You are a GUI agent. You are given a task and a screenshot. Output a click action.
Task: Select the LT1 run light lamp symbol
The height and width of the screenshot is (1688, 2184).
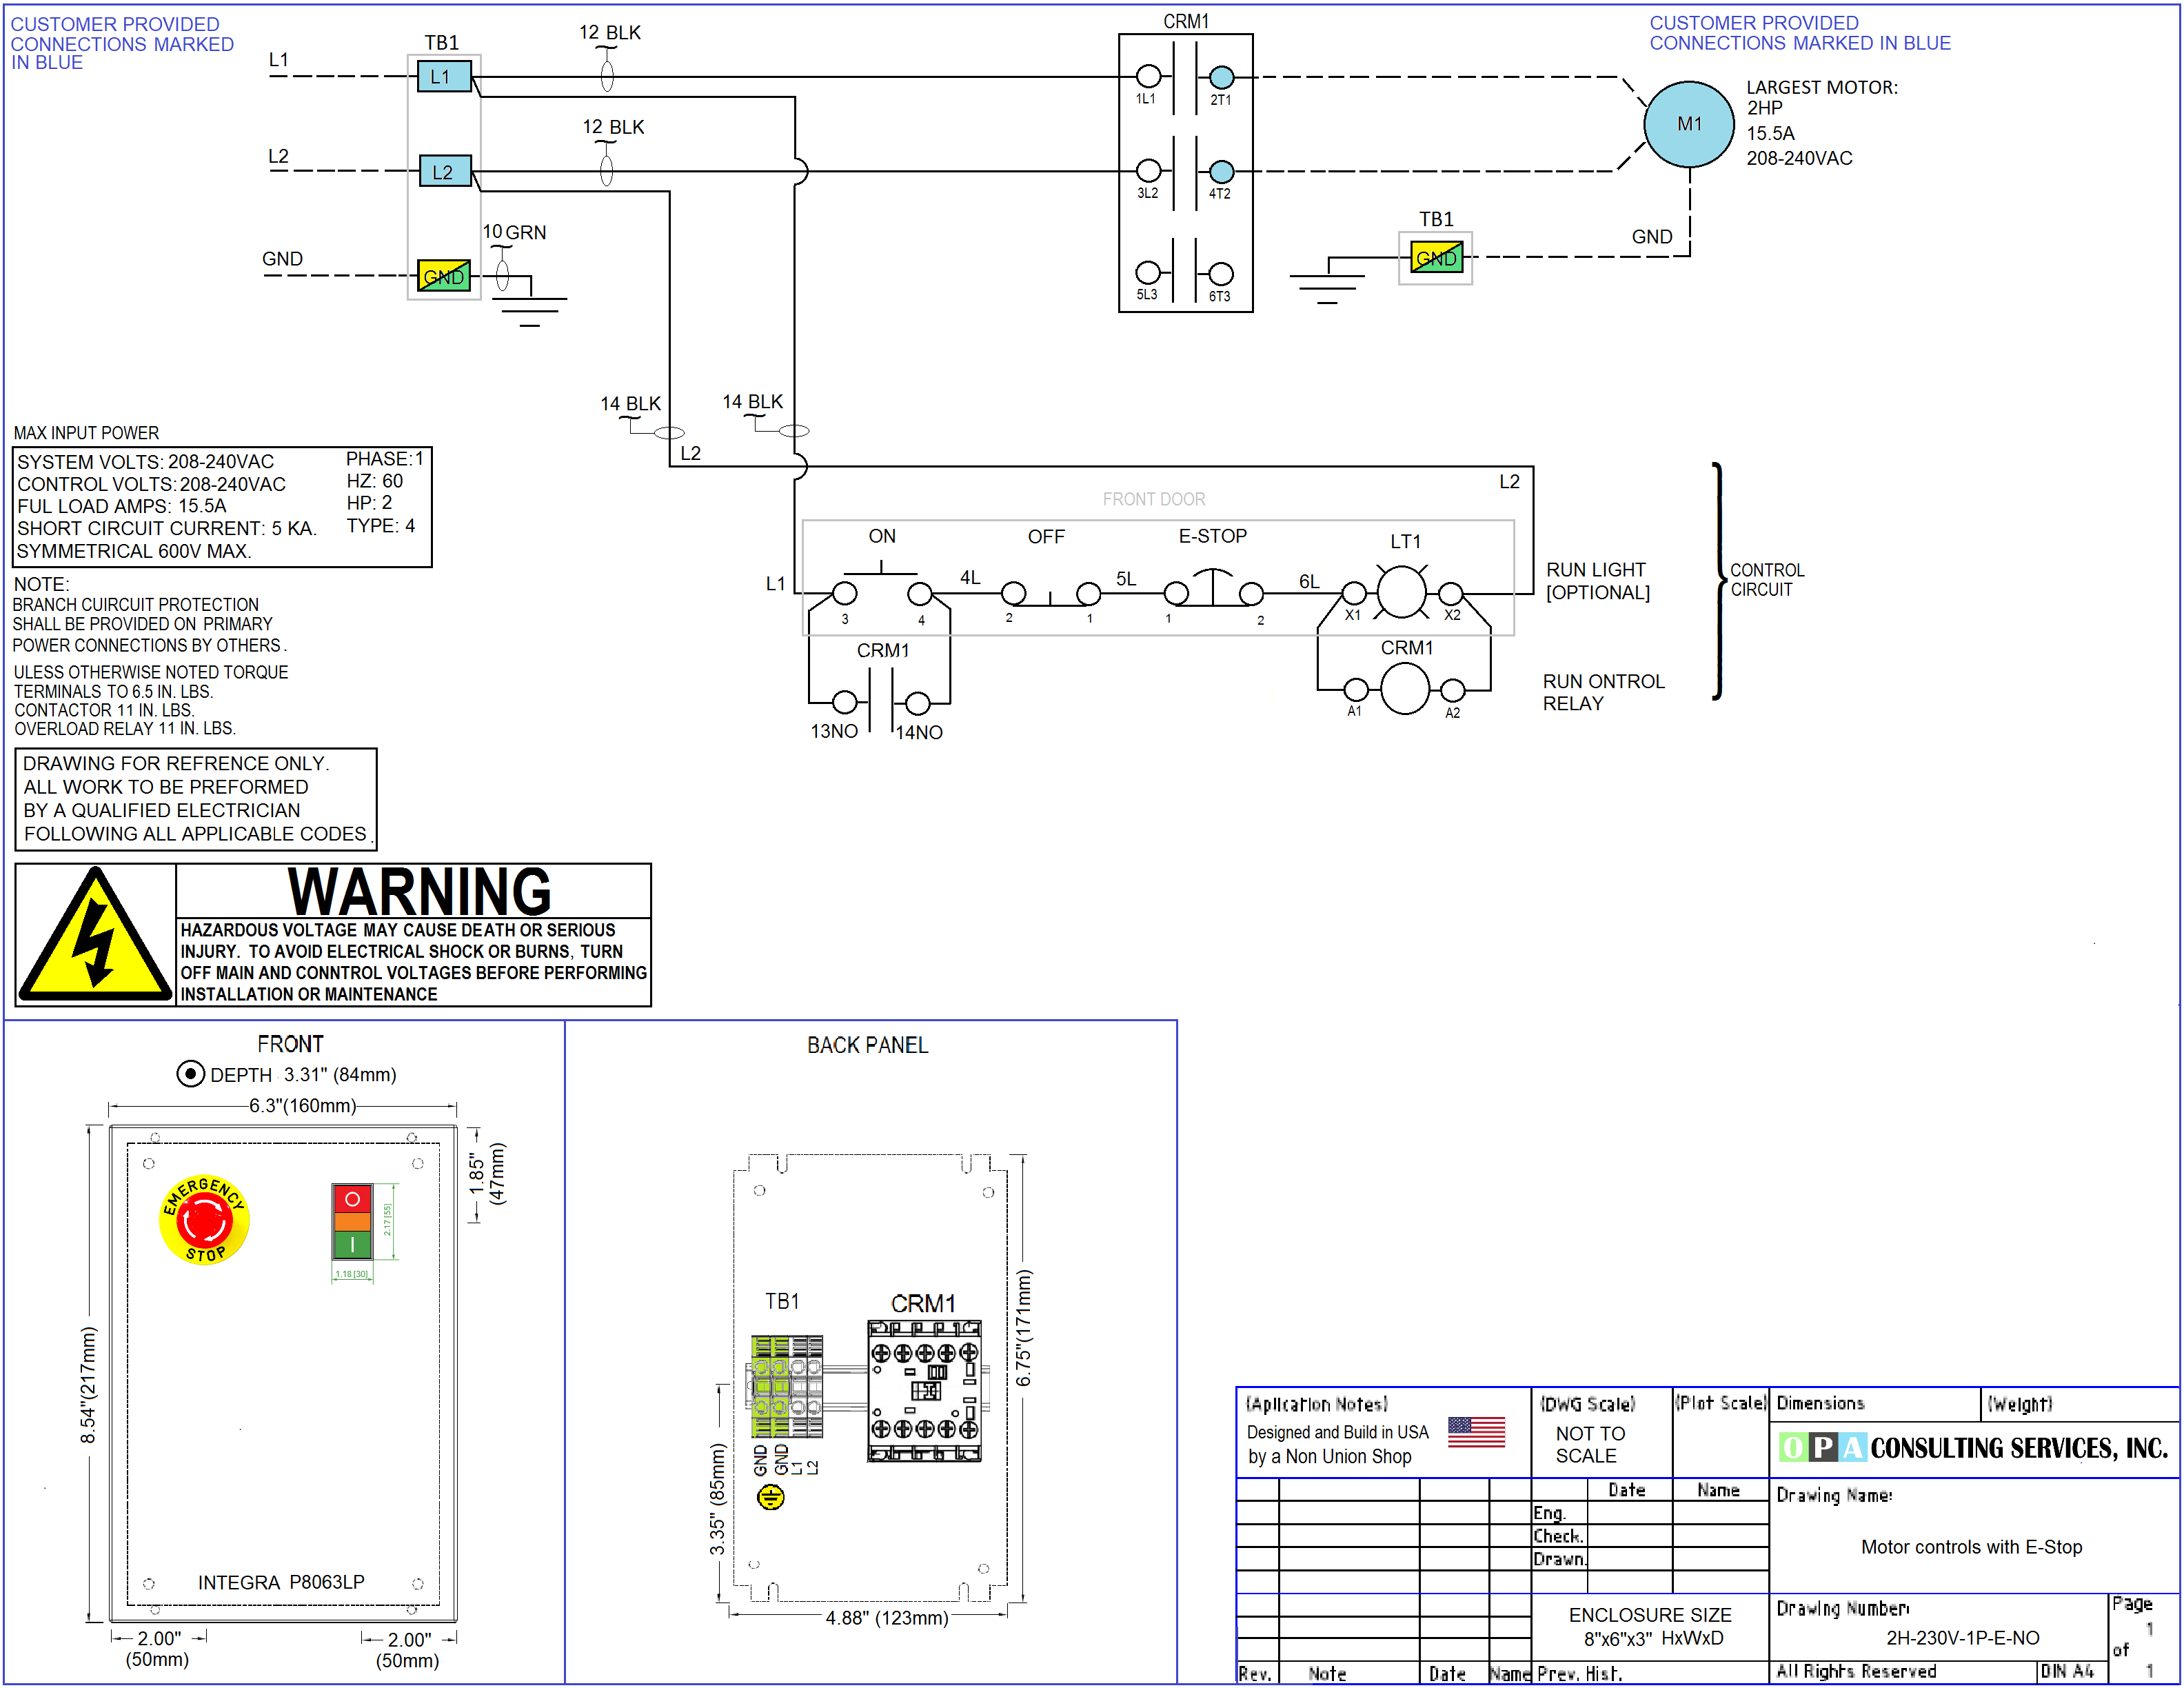[1402, 592]
